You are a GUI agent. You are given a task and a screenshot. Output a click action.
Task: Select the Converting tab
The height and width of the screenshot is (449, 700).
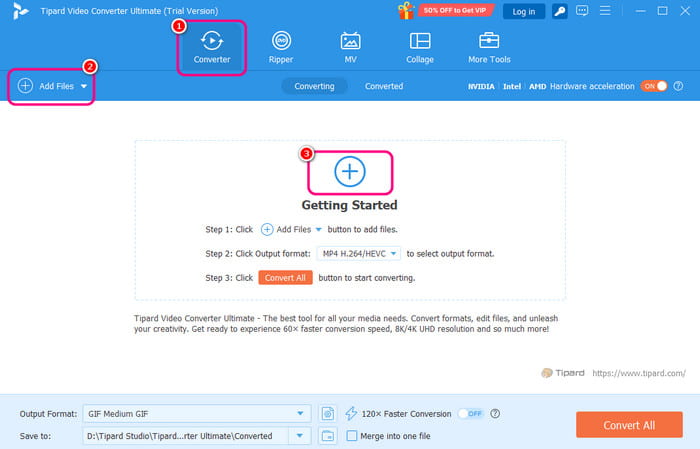[x=314, y=86]
